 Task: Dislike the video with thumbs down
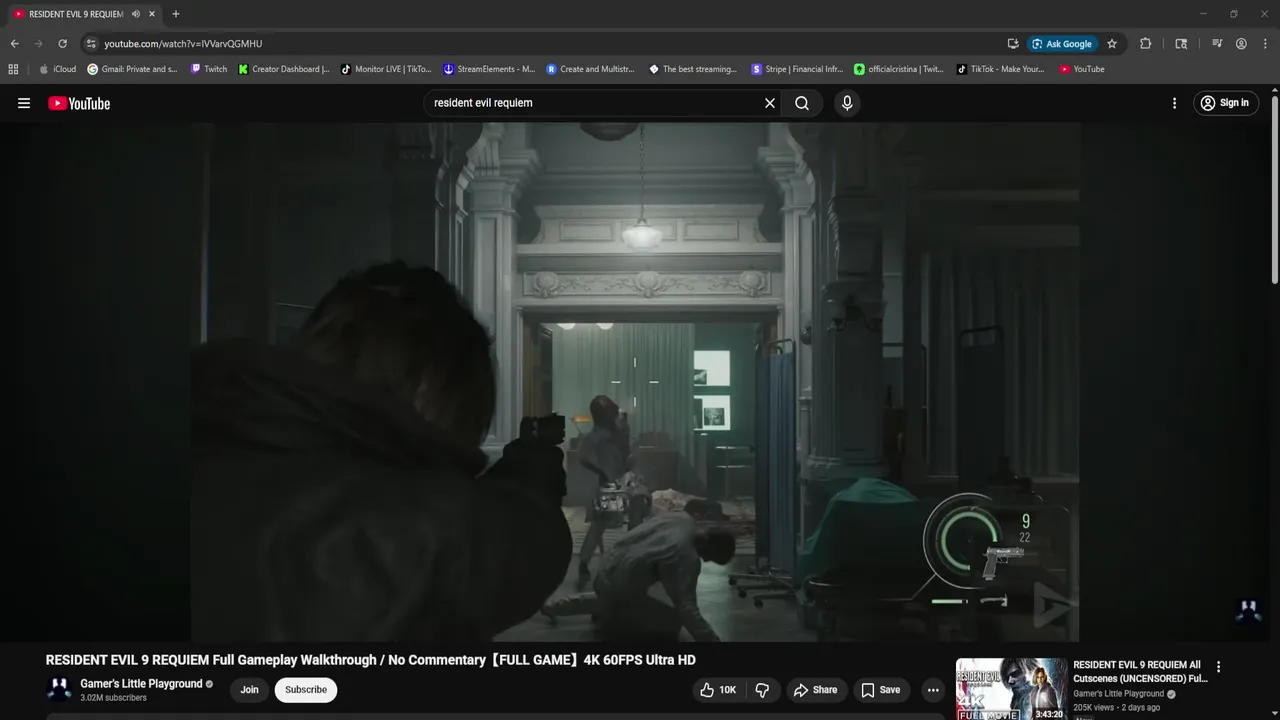(x=762, y=690)
